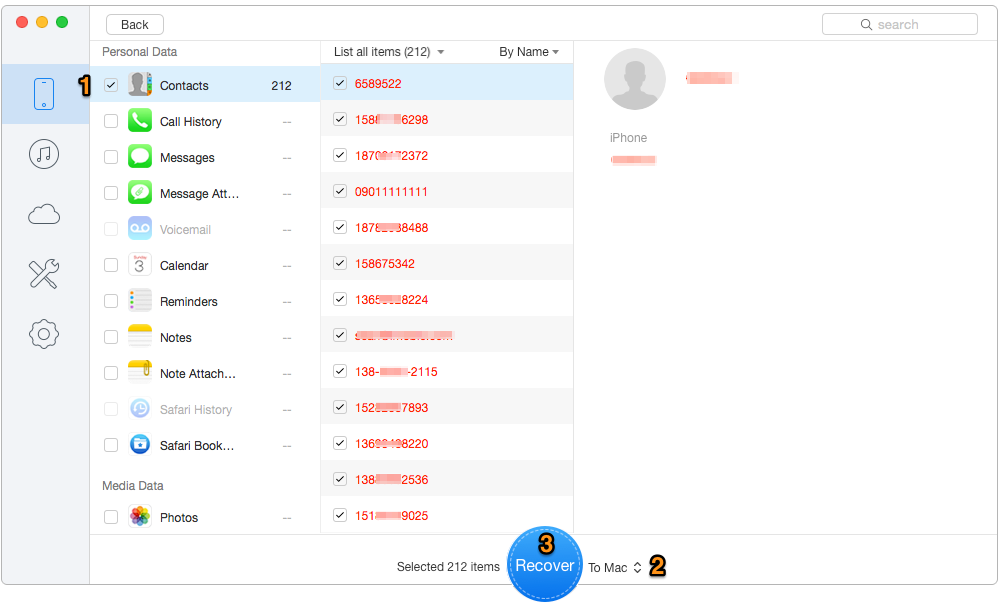
Task: Click inside the search field
Action: (900, 24)
